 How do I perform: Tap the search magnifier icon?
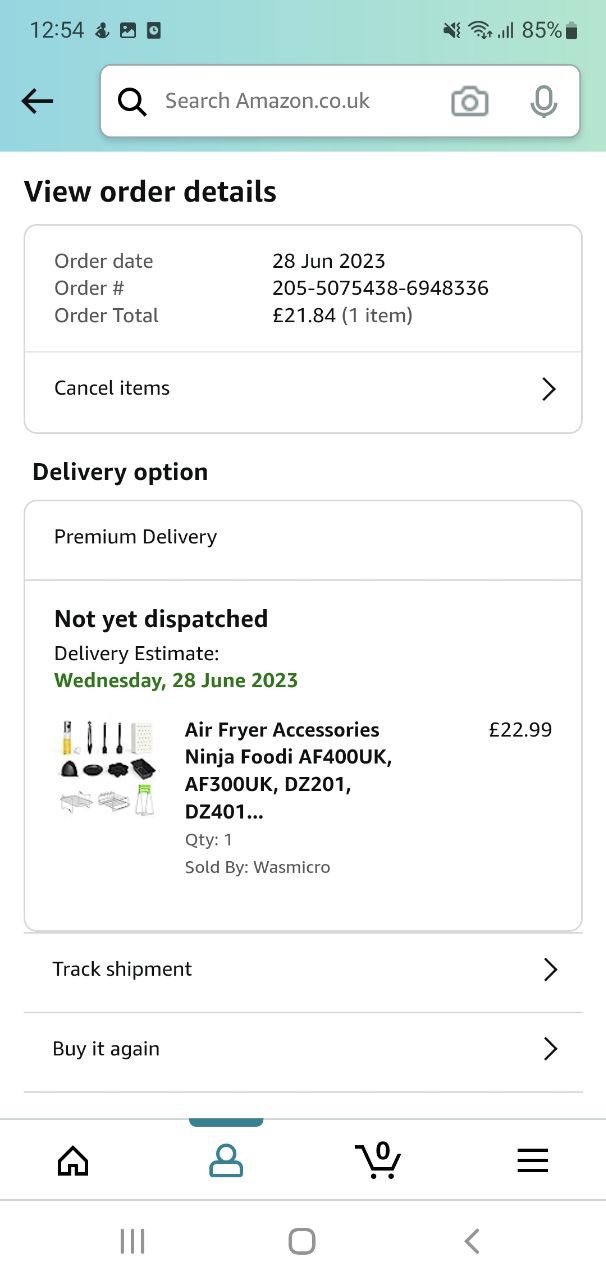[132, 101]
